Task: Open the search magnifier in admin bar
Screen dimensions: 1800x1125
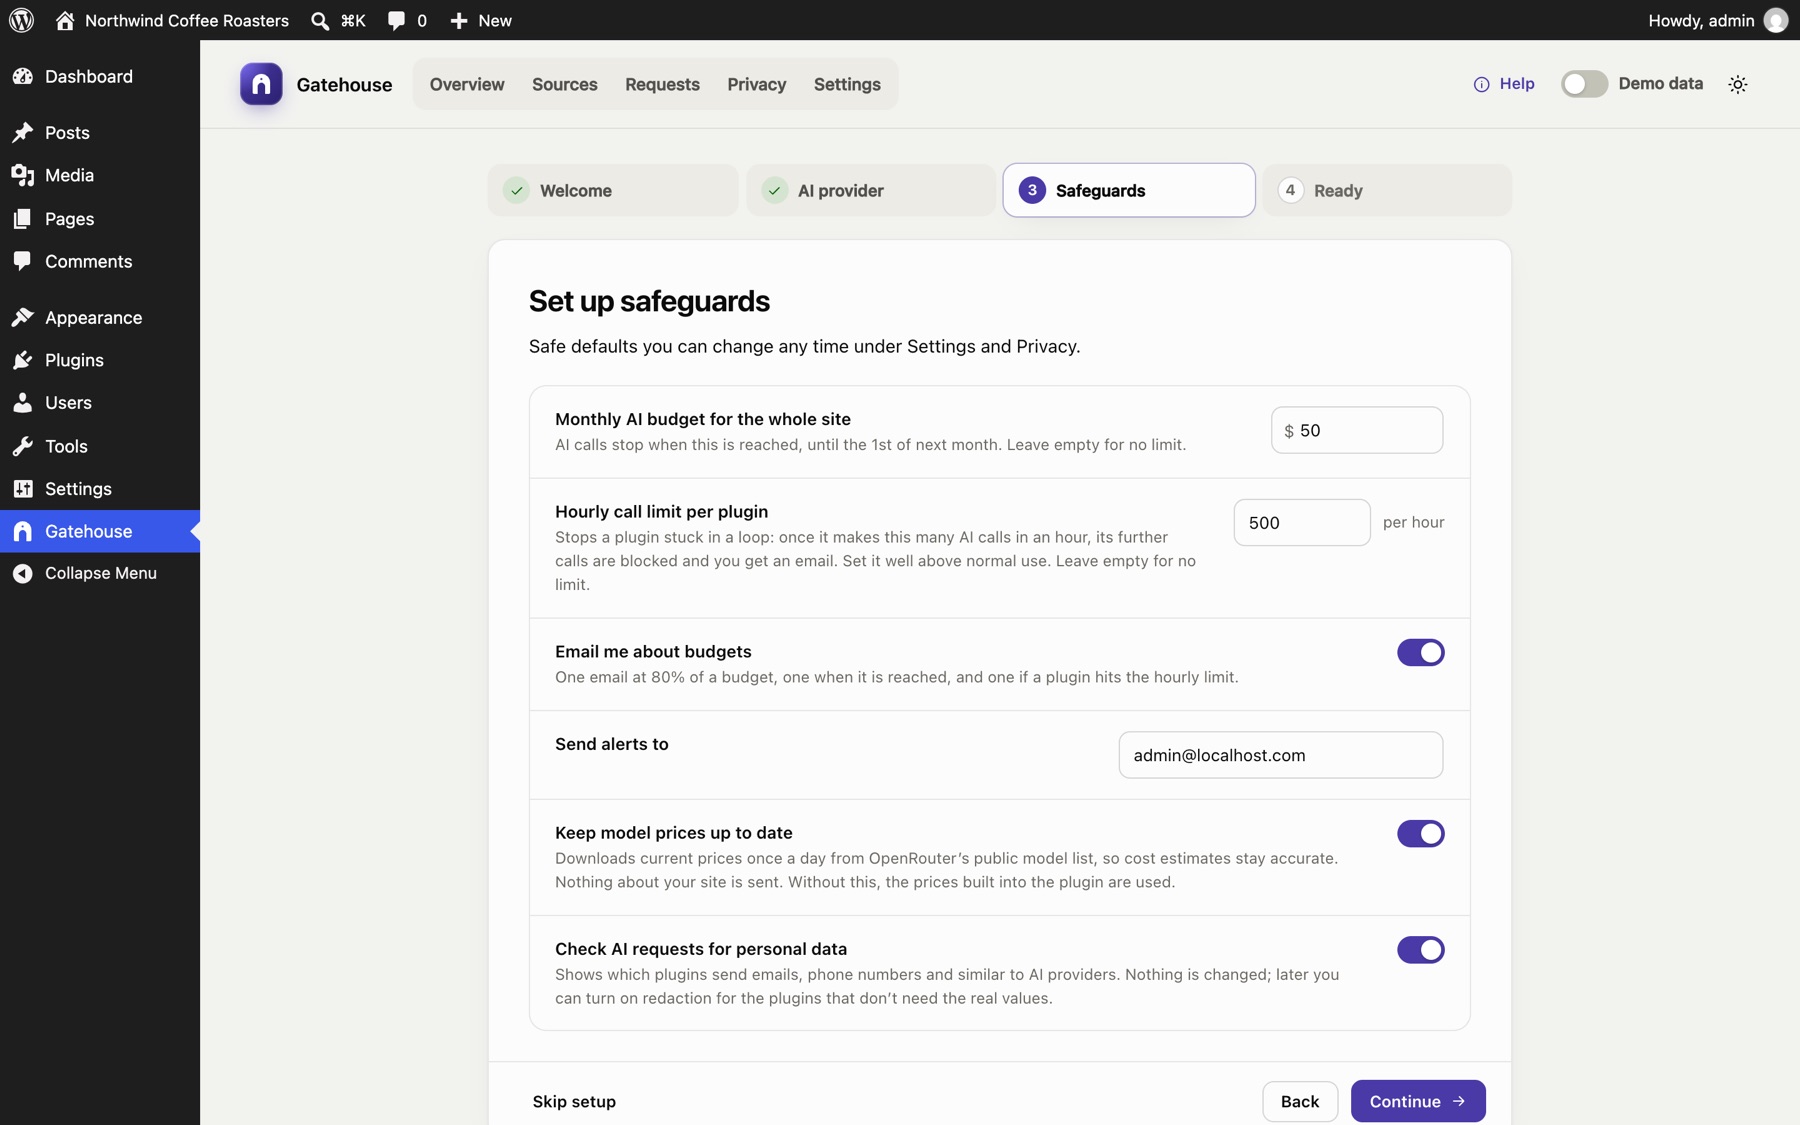Action: pyautogui.click(x=320, y=20)
